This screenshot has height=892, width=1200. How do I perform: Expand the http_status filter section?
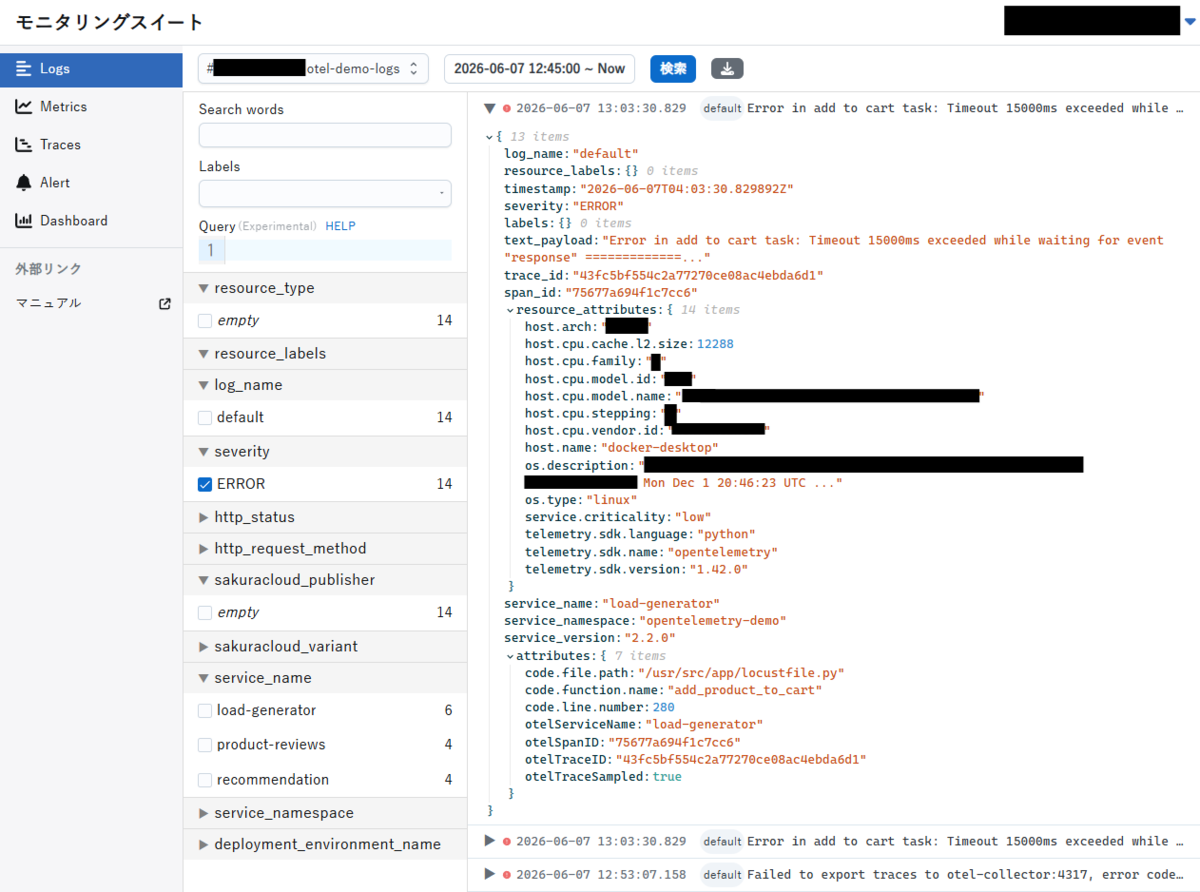coord(325,518)
